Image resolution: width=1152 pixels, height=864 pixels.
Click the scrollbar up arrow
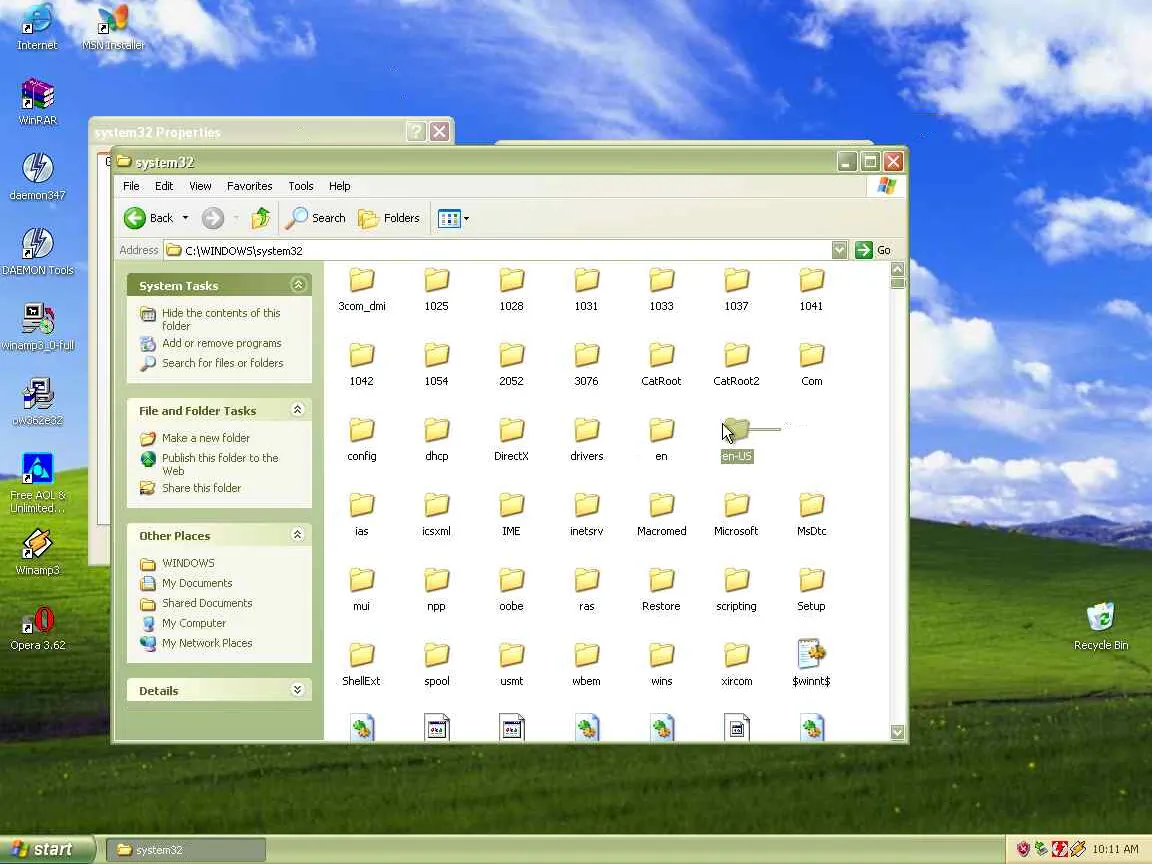[x=897, y=270]
